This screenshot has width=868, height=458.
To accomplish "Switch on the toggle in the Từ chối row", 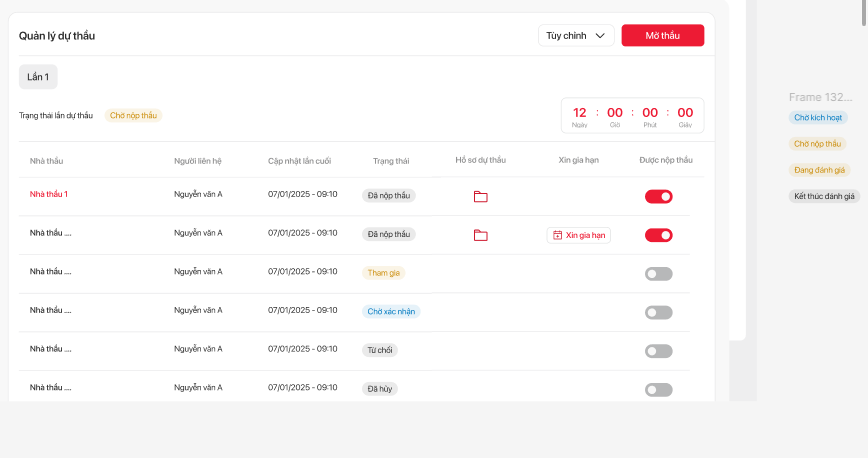I will tap(658, 351).
